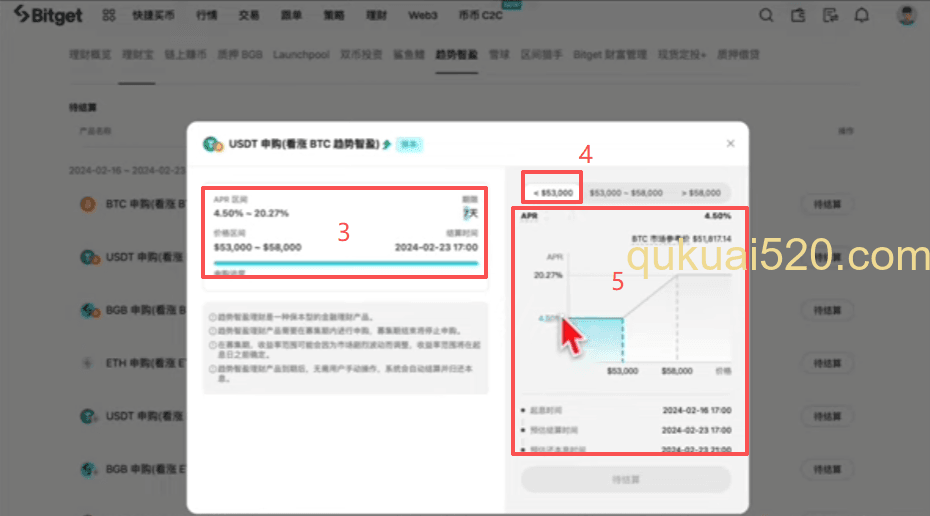Click the subscription progress bar in dialog

(346, 263)
